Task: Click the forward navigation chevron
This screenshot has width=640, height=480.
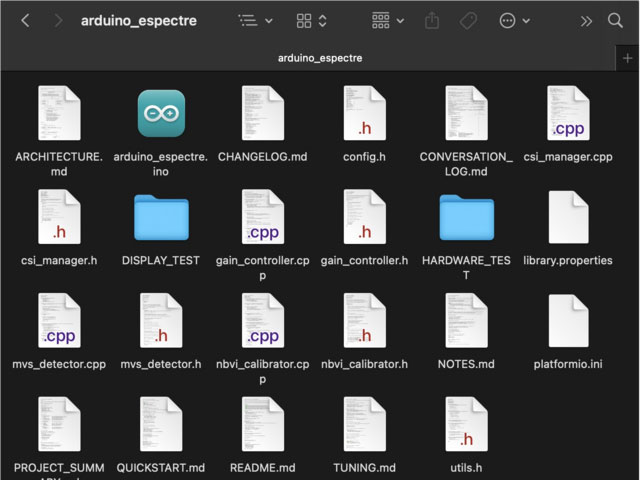Action: 58,20
